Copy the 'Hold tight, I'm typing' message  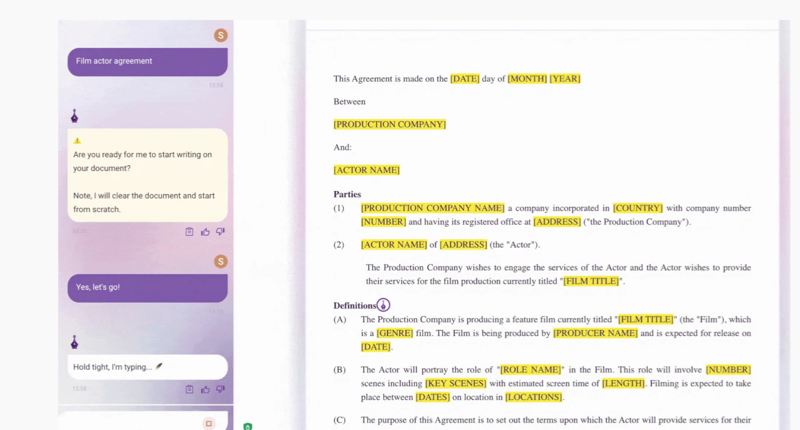pyautogui.click(x=189, y=389)
